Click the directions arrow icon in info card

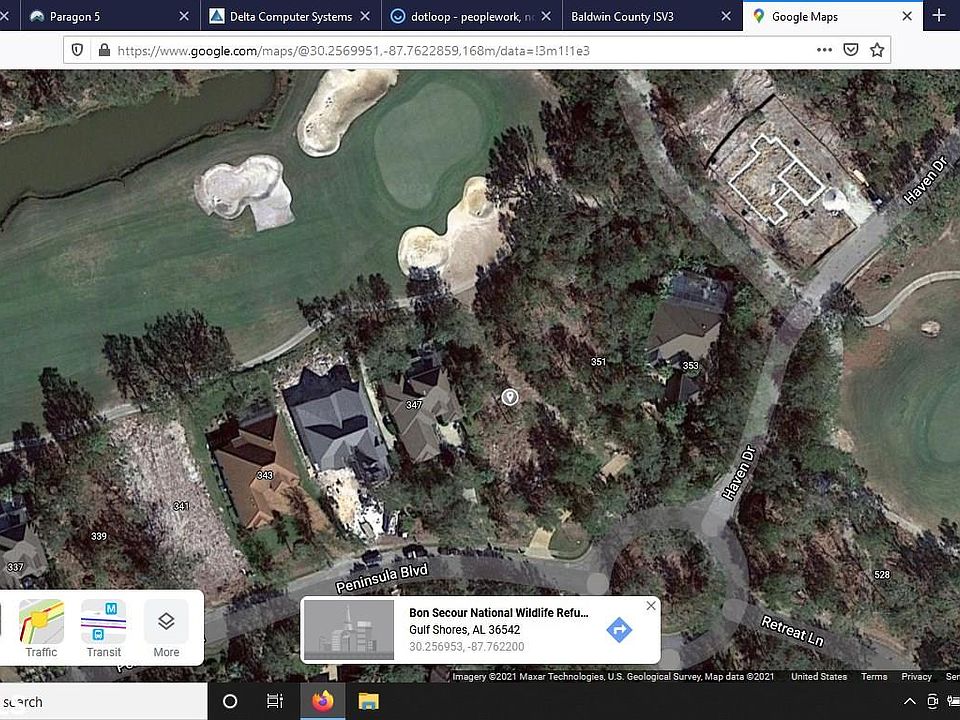coord(619,629)
